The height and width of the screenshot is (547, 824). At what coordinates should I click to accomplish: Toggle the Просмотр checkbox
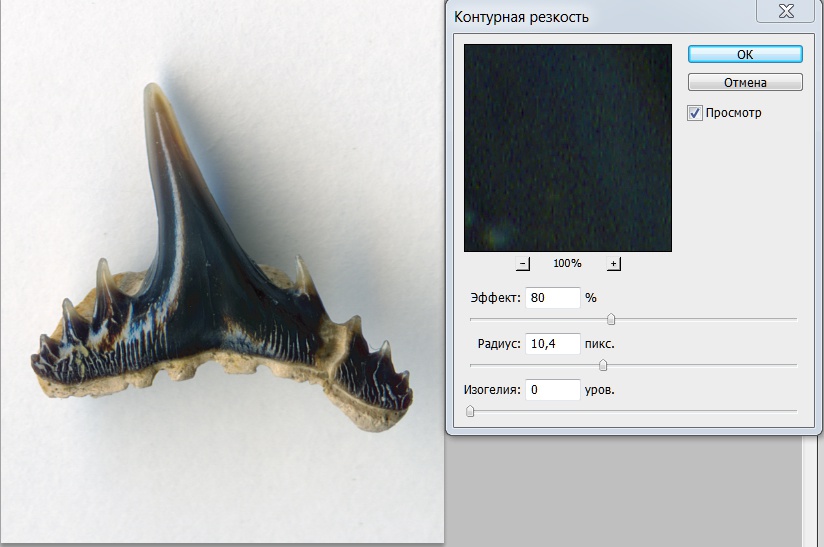click(695, 113)
